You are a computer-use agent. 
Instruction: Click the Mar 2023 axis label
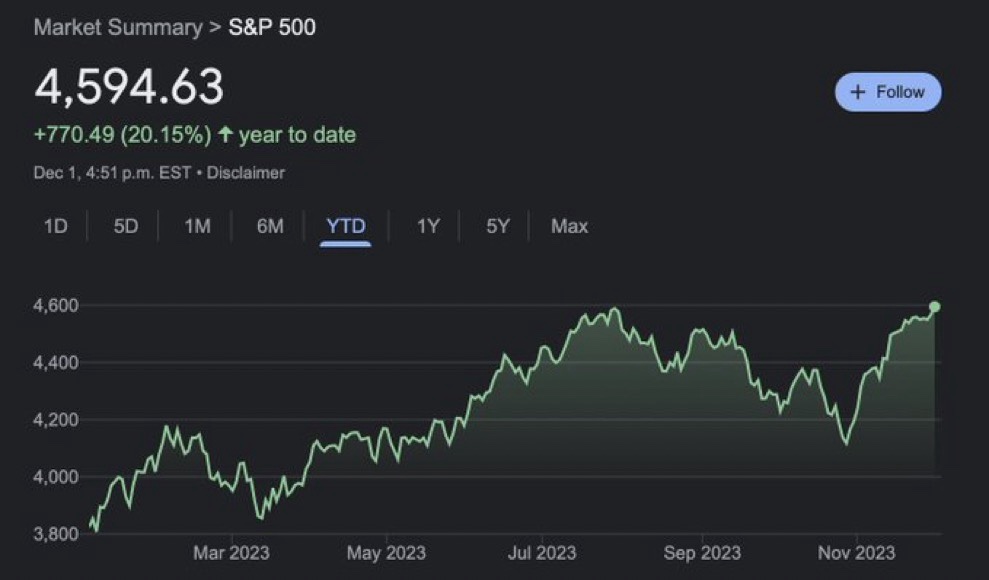[x=231, y=553]
